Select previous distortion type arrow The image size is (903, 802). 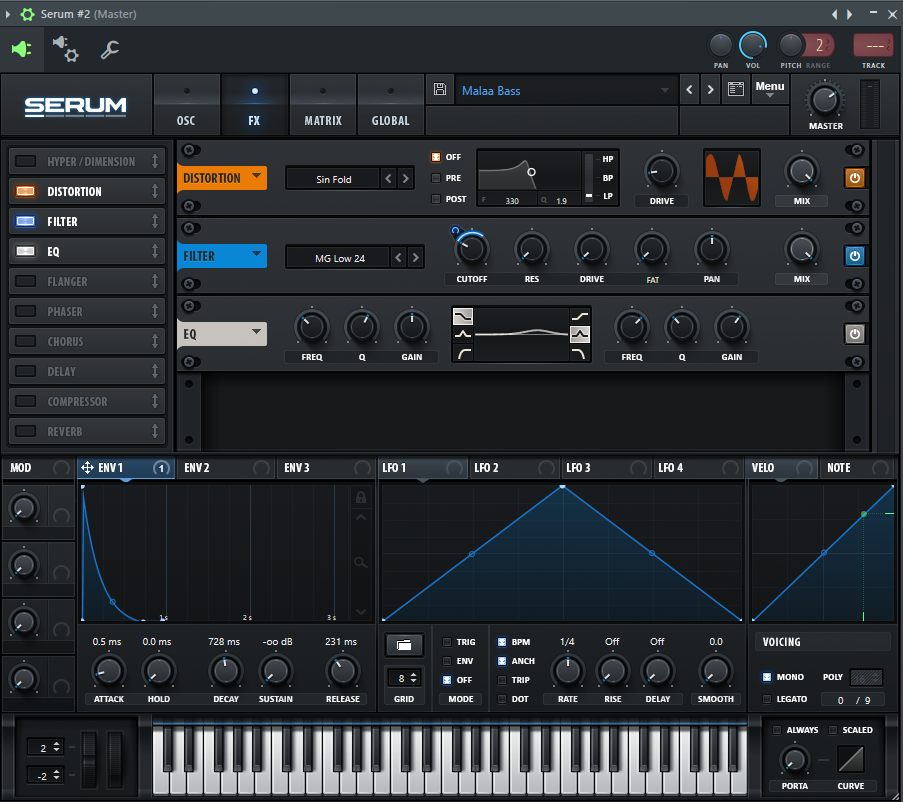[x=389, y=179]
